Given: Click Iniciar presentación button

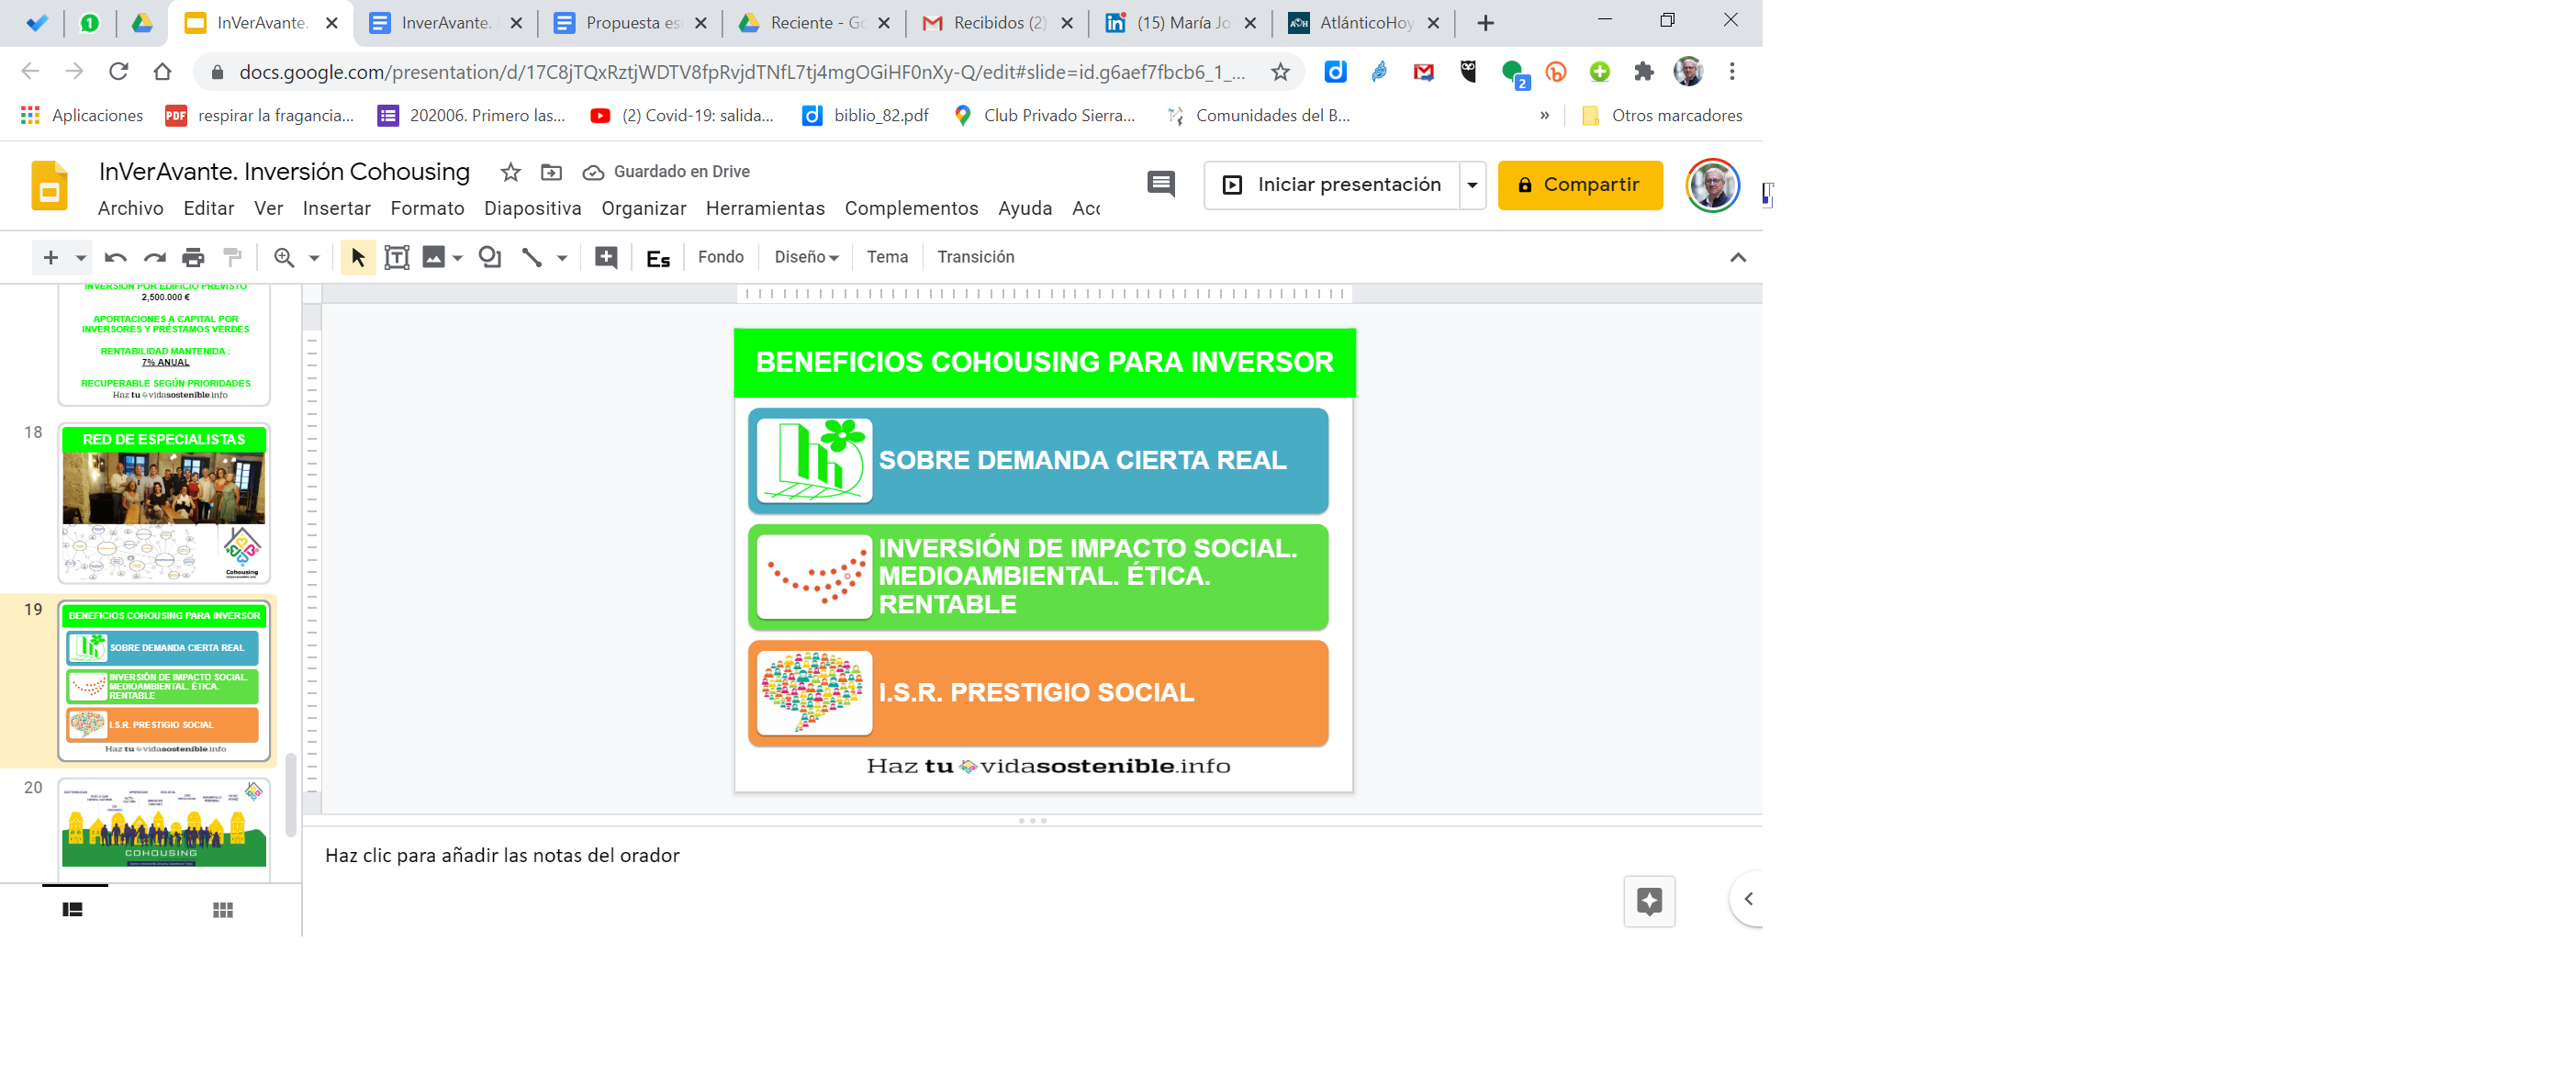Looking at the screenshot, I should tap(1332, 185).
